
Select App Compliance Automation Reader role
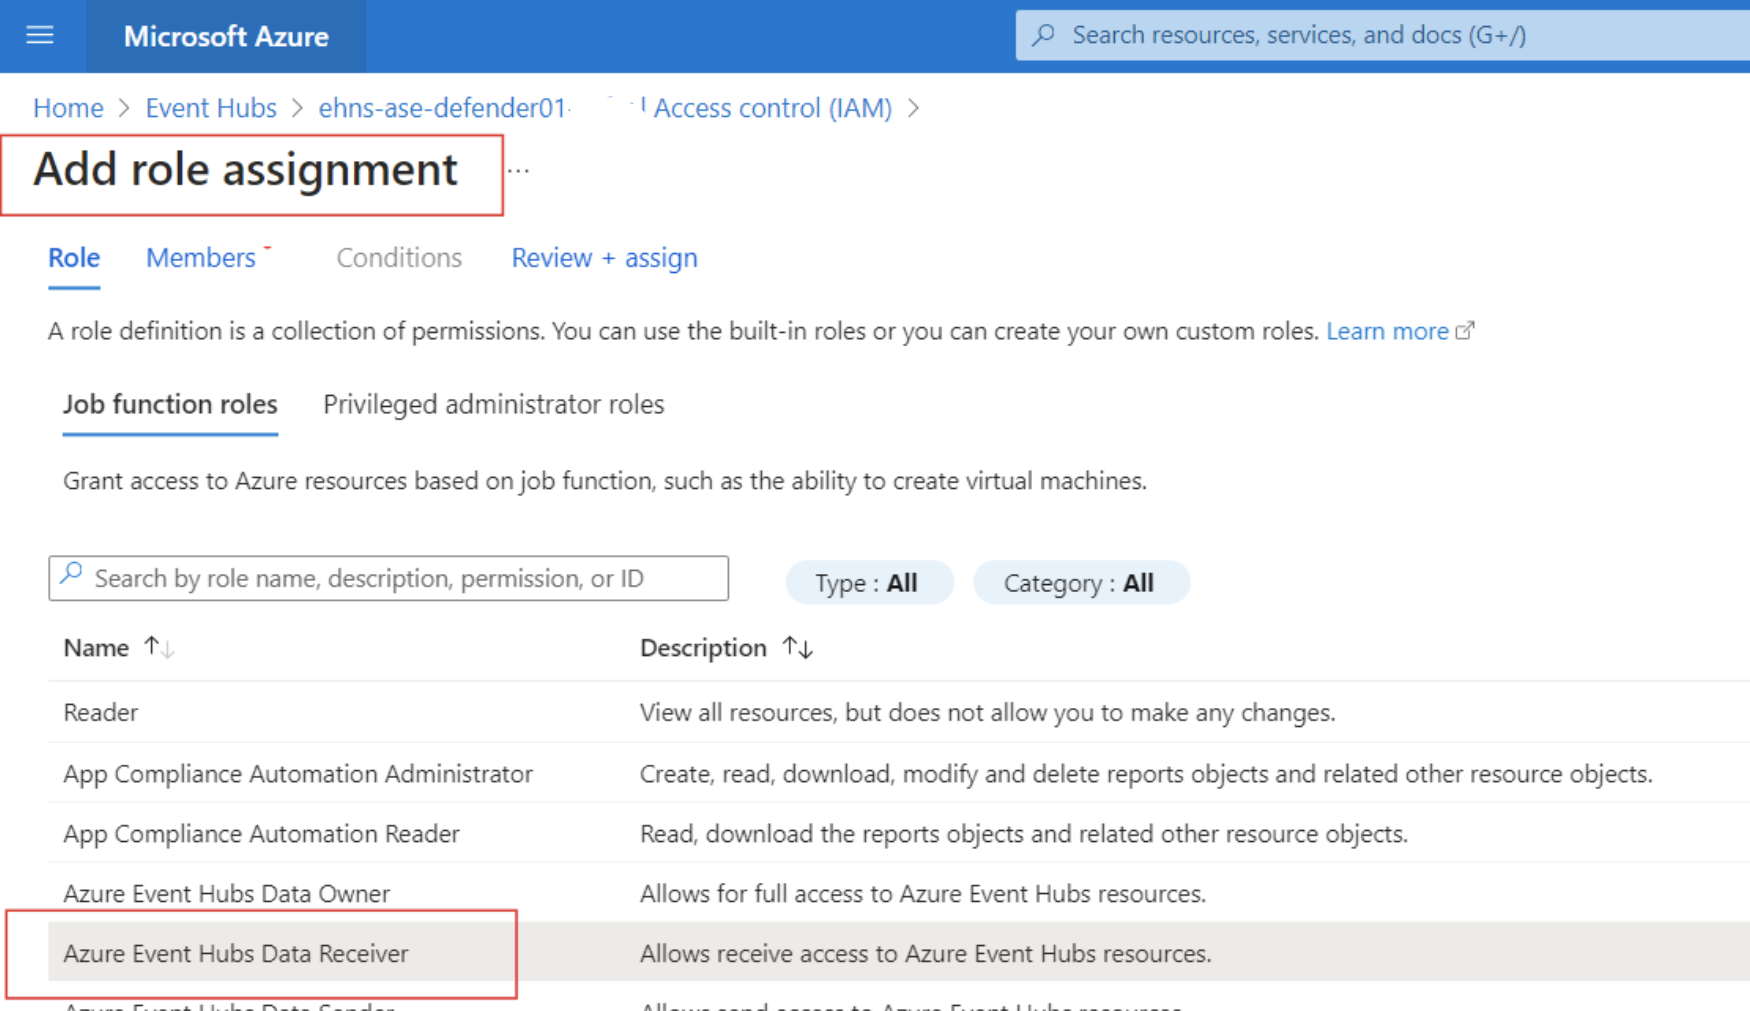tap(899, 833)
